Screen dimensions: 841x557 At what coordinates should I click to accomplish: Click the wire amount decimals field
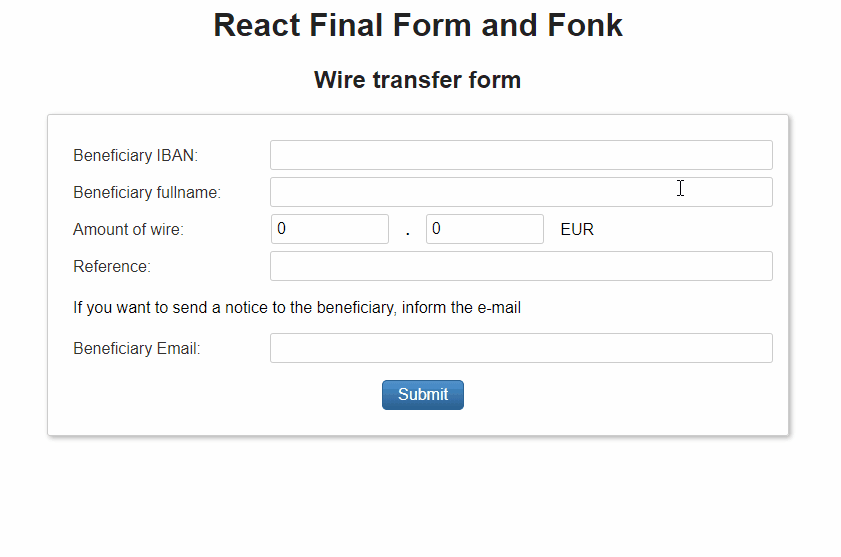pos(484,229)
